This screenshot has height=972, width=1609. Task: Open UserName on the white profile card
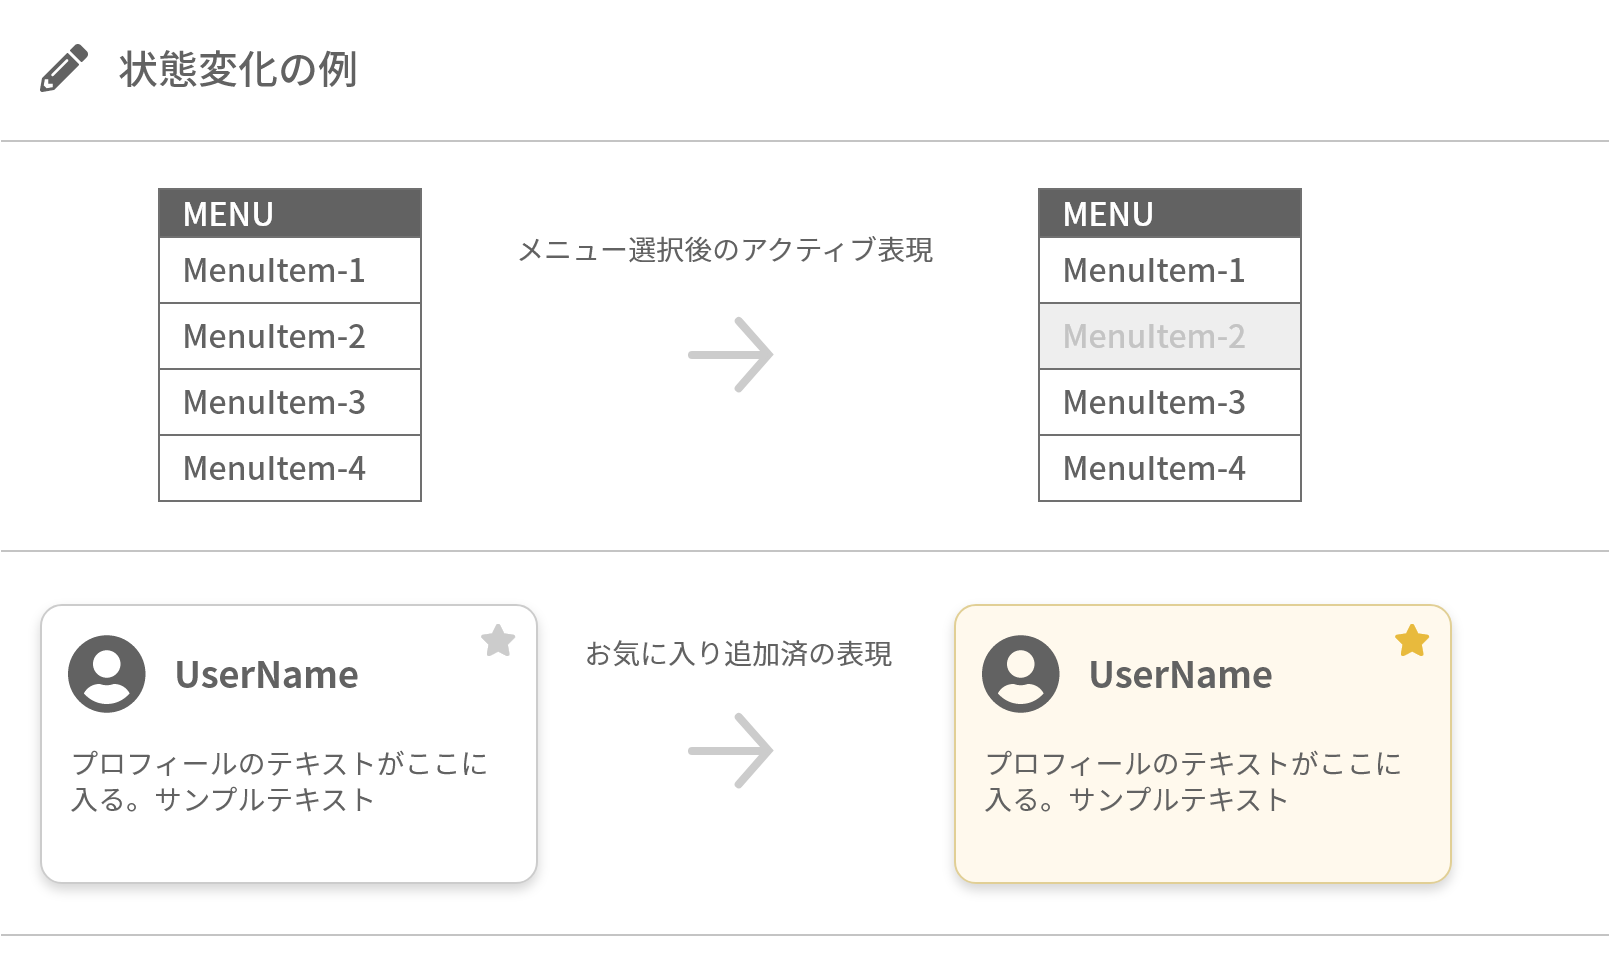[267, 675]
